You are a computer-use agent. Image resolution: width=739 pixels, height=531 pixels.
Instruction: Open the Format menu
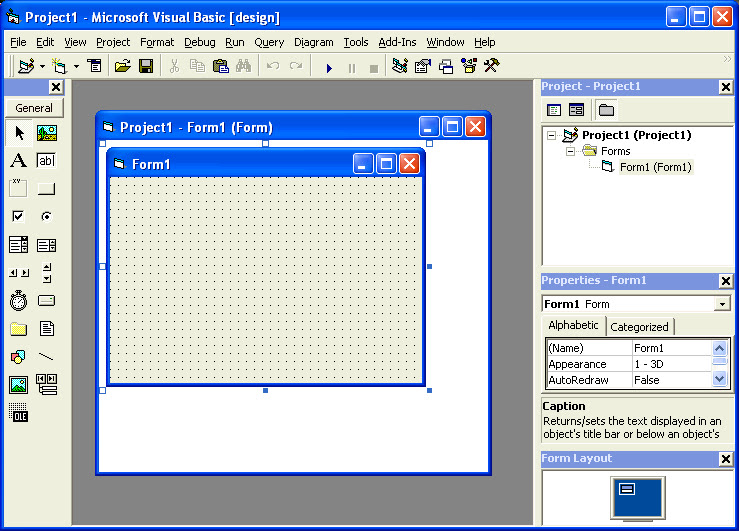(157, 42)
